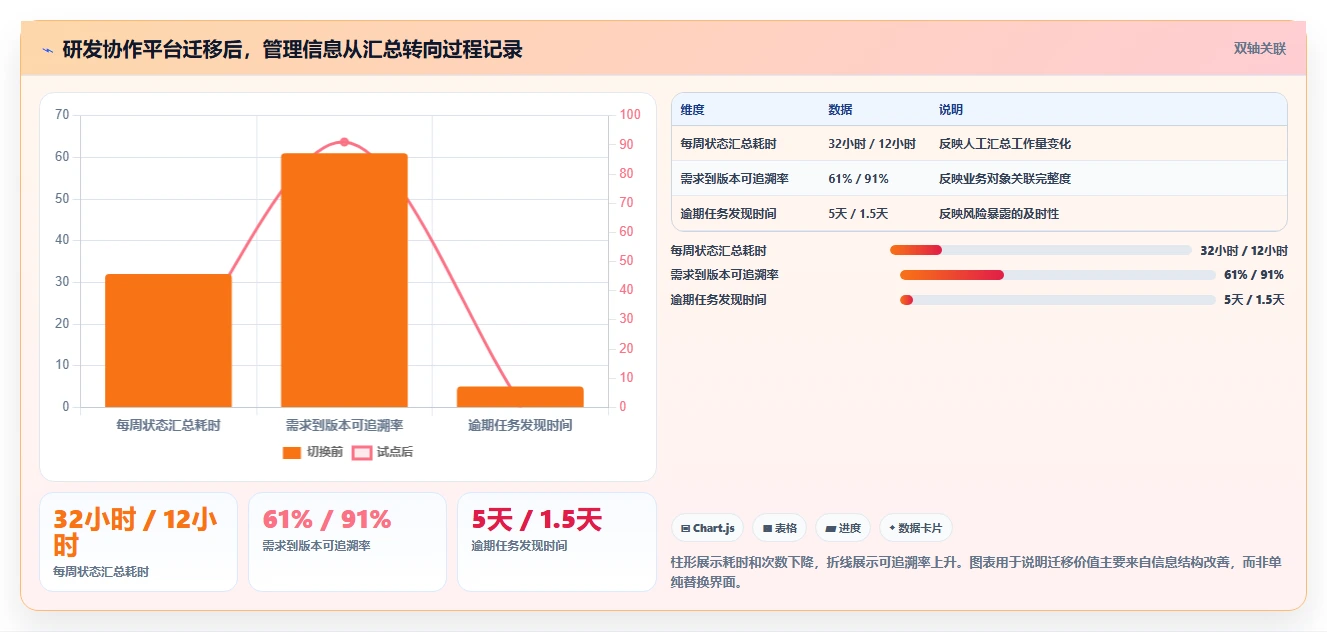Click the 维度 column header

click(x=692, y=110)
